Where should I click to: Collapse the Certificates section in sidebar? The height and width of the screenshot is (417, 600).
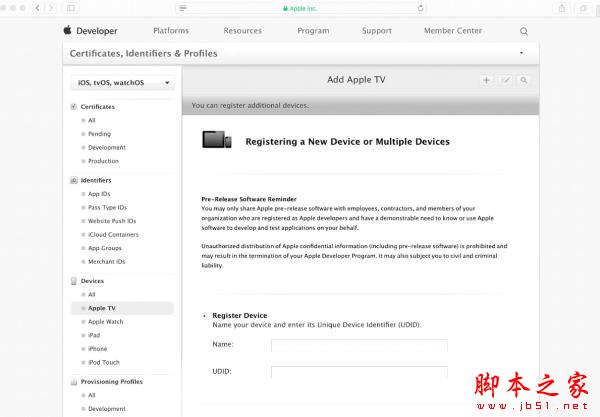tap(73, 107)
